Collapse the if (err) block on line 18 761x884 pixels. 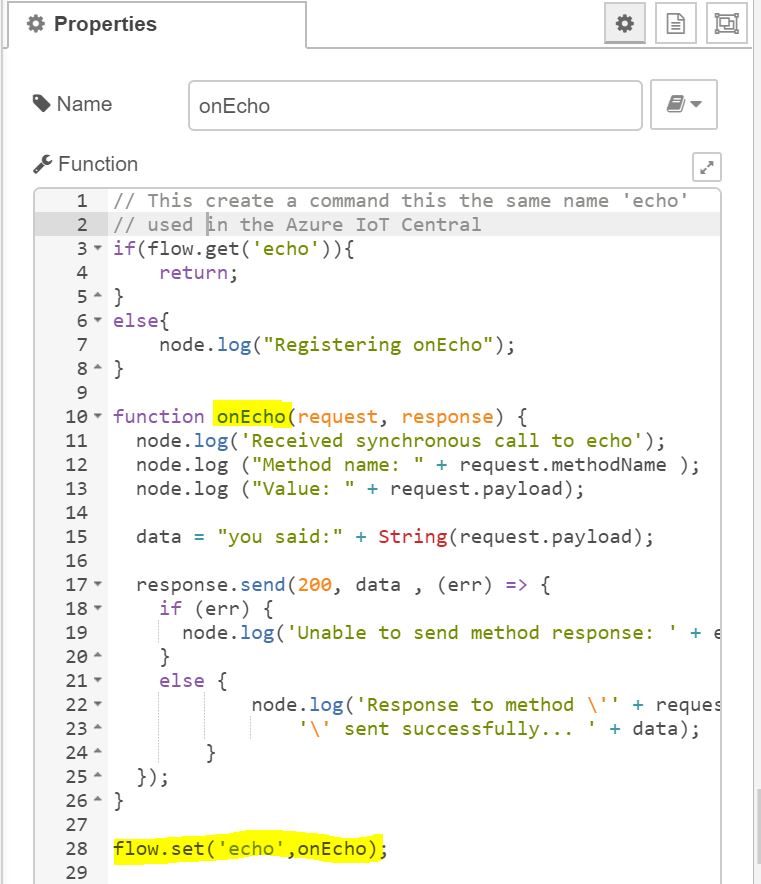97,609
